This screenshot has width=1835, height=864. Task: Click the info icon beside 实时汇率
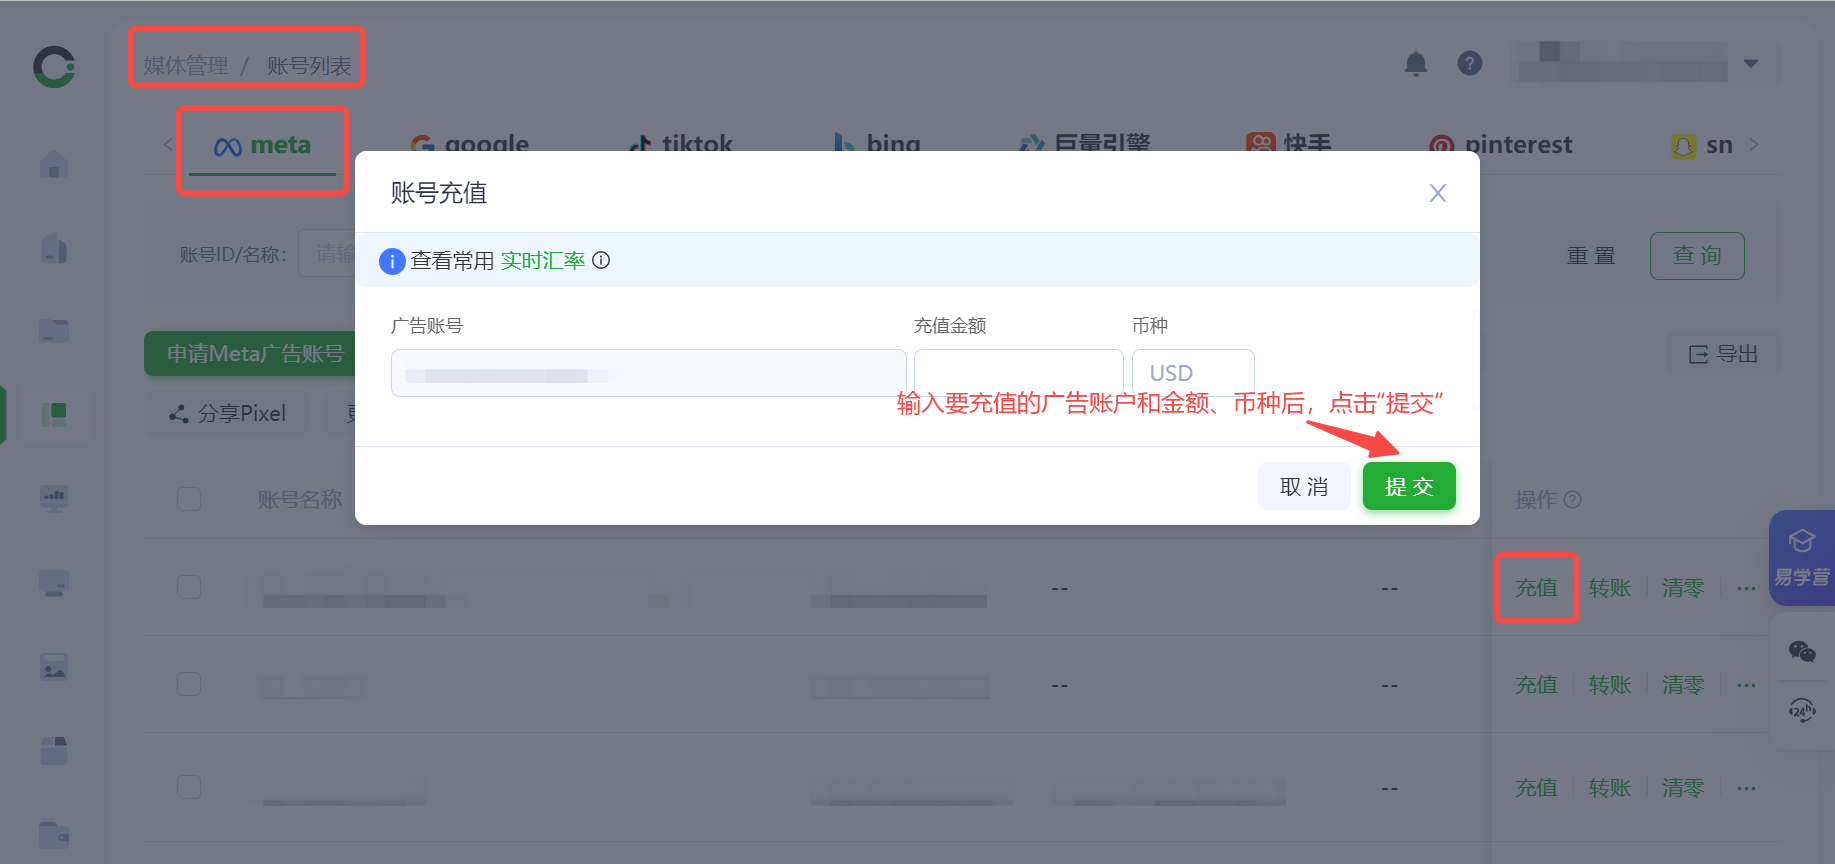601,260
